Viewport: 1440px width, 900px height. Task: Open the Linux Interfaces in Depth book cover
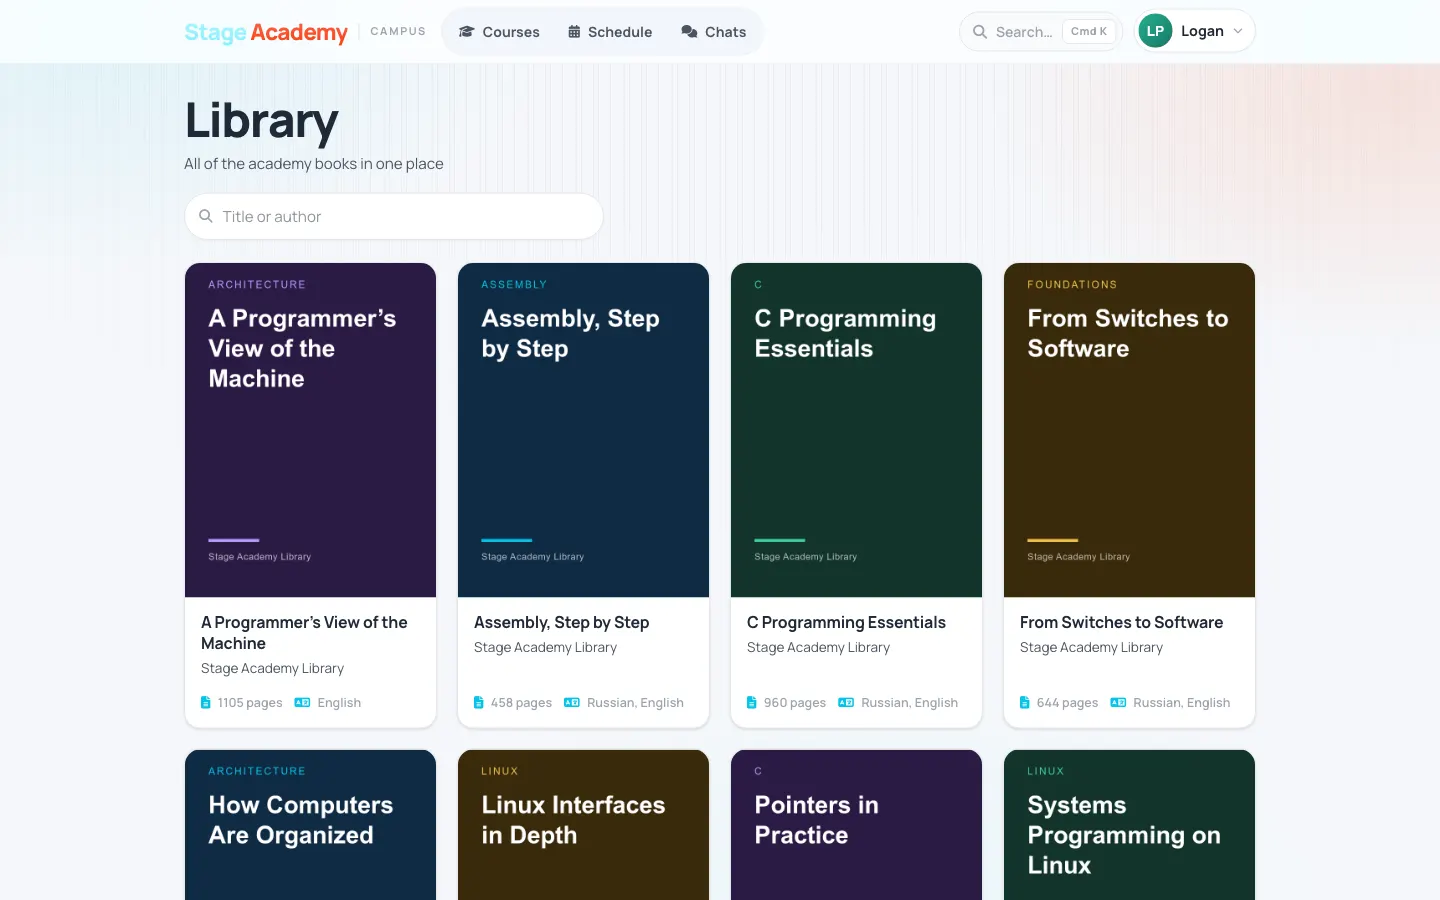pos(583,825)
